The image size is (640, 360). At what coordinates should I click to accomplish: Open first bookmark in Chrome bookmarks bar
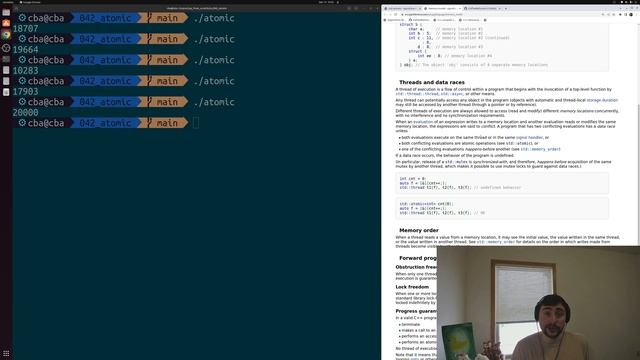(395, 20)
